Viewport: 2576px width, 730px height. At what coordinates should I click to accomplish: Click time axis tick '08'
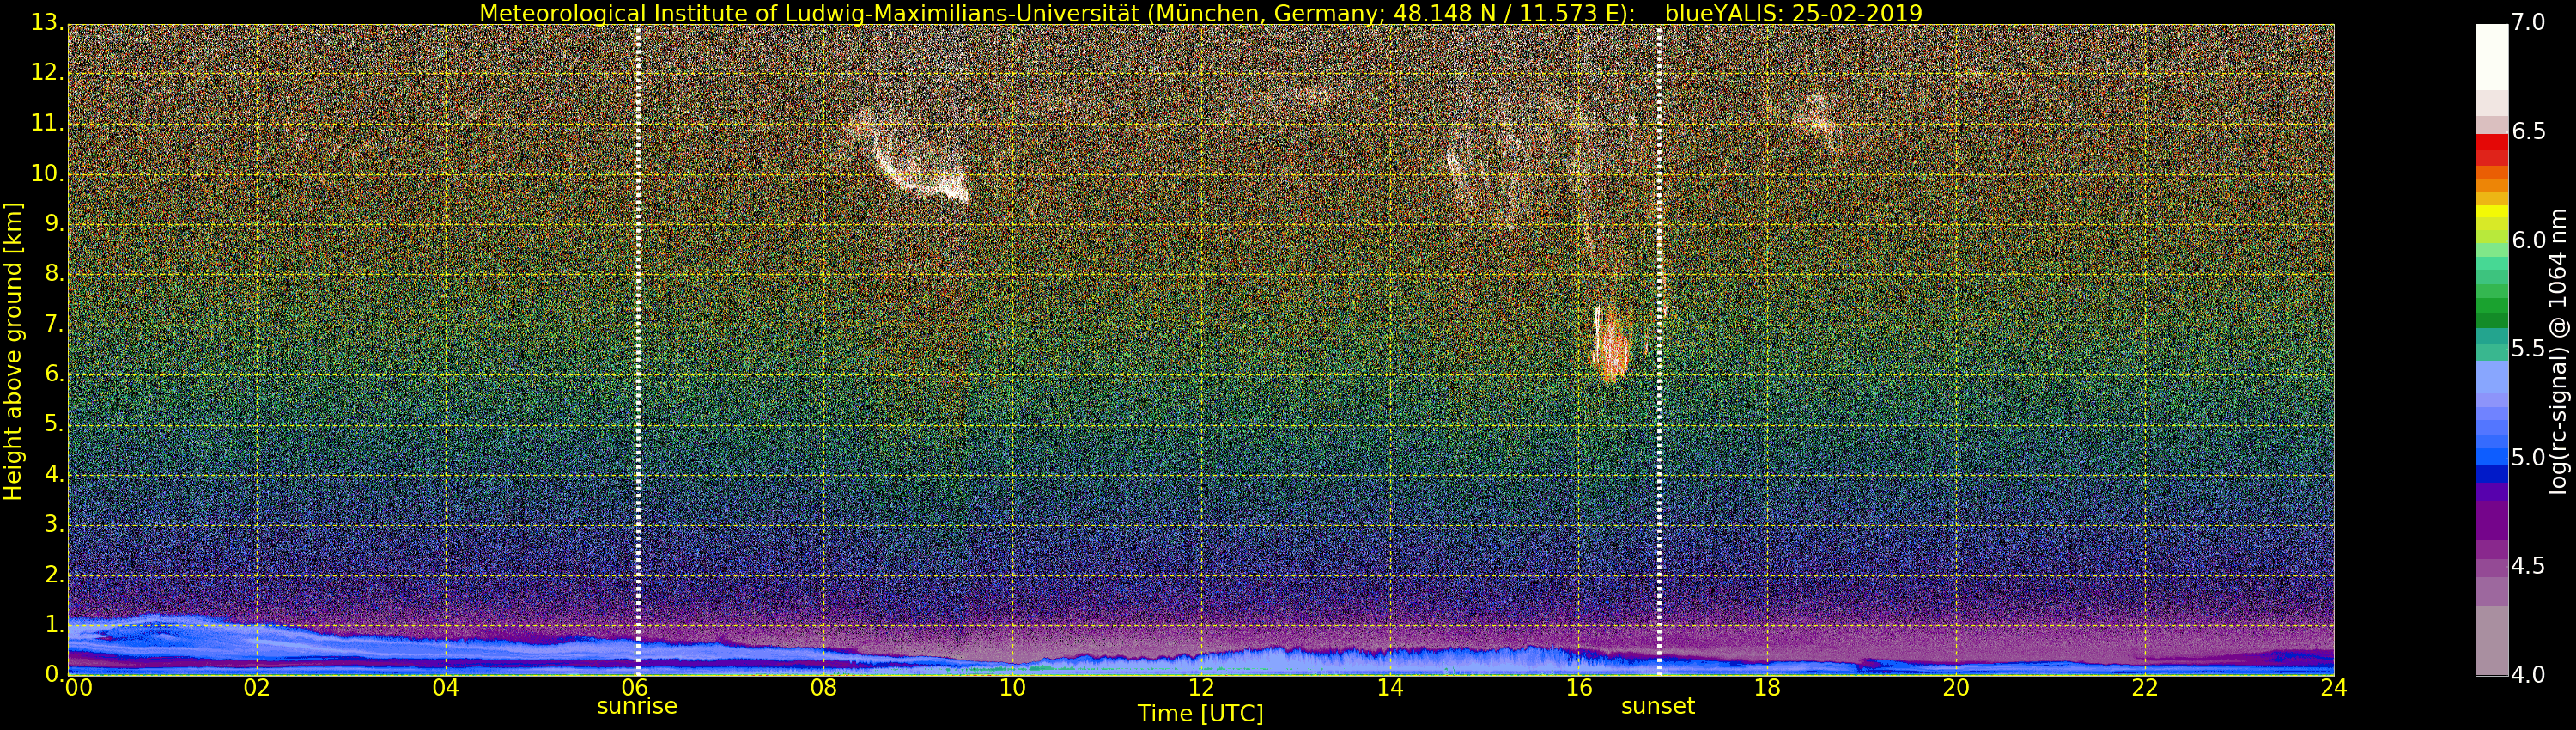coord(823,687)
